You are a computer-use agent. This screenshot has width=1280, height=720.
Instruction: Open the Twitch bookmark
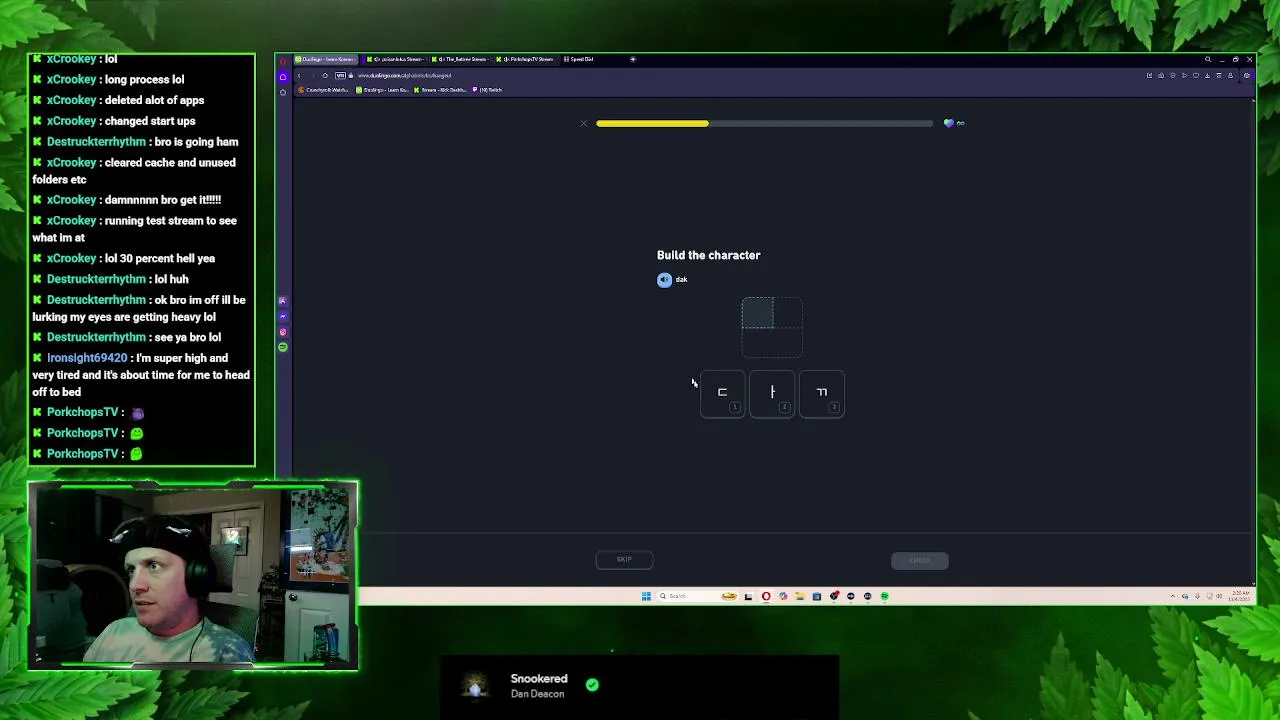tap(488, 90)
